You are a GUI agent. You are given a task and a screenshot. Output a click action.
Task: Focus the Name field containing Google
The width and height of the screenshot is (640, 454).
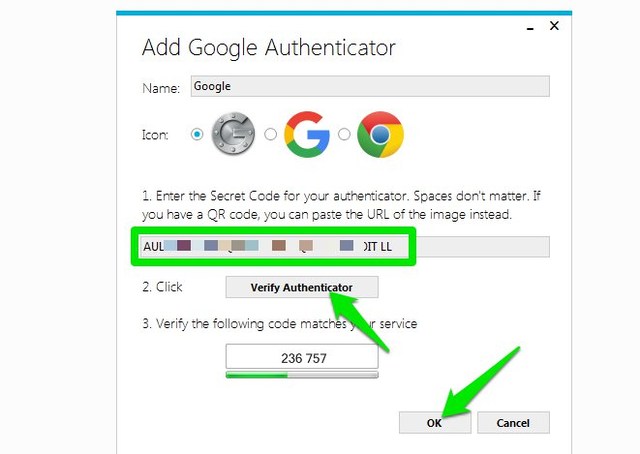(370, 86)
